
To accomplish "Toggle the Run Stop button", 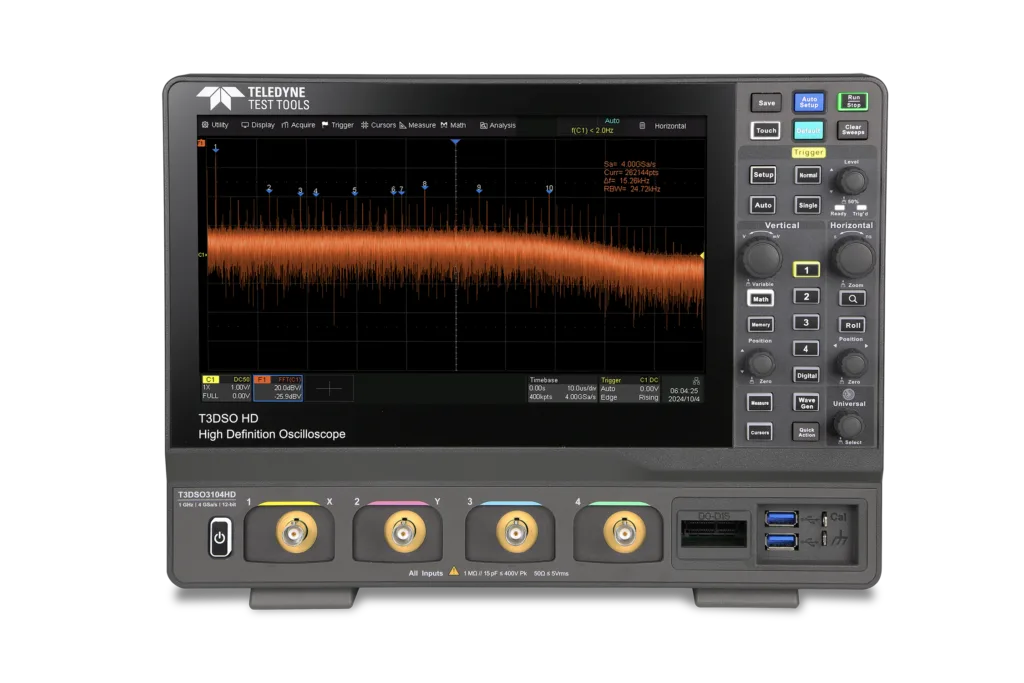I will tap(852, 101).
